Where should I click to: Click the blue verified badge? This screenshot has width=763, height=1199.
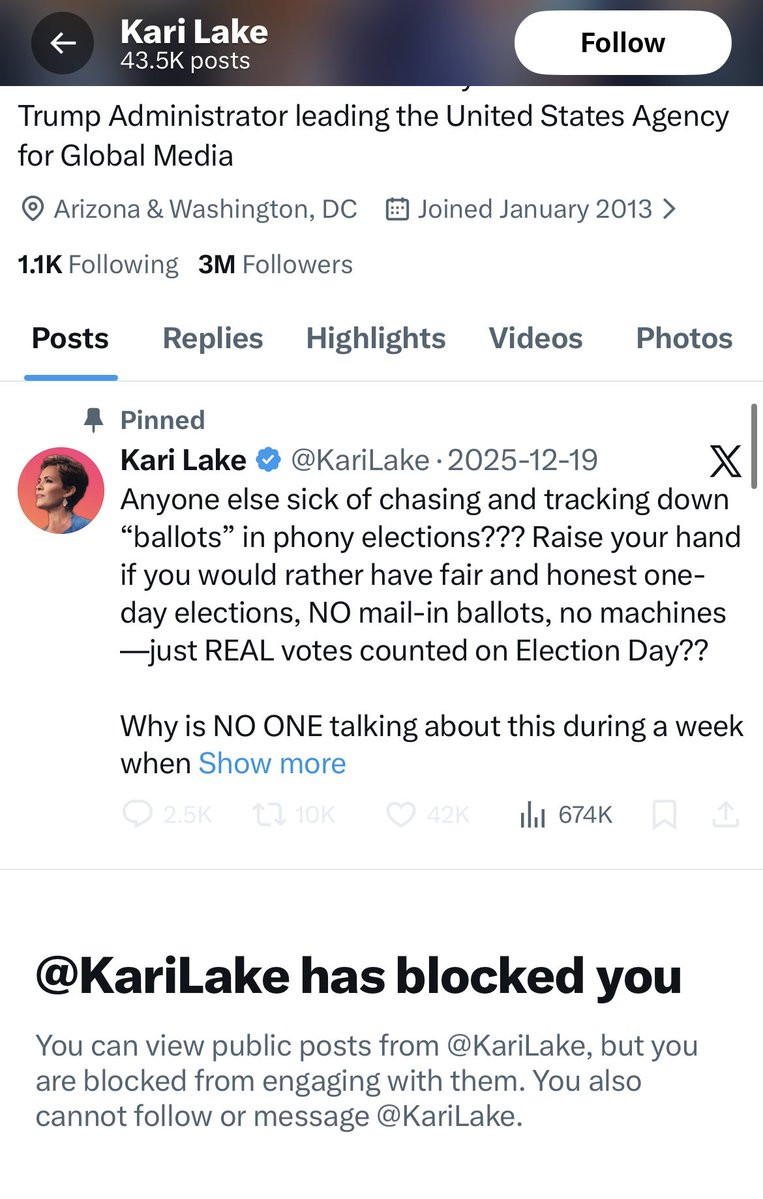pos(267,460)
